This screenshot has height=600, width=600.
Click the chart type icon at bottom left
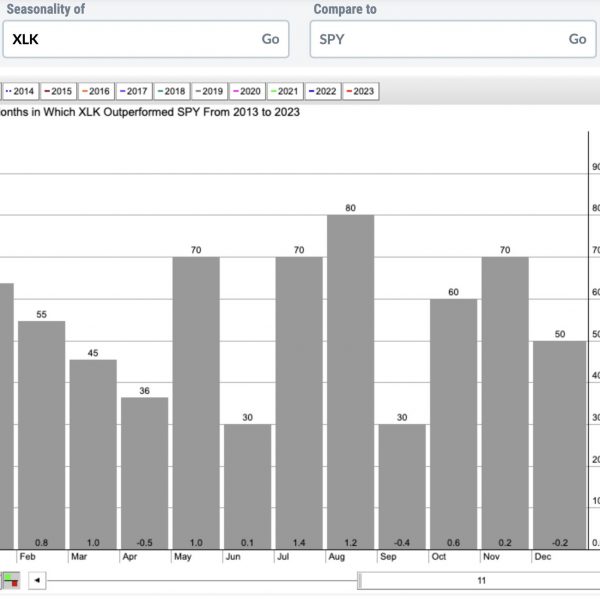click(11, 580)
